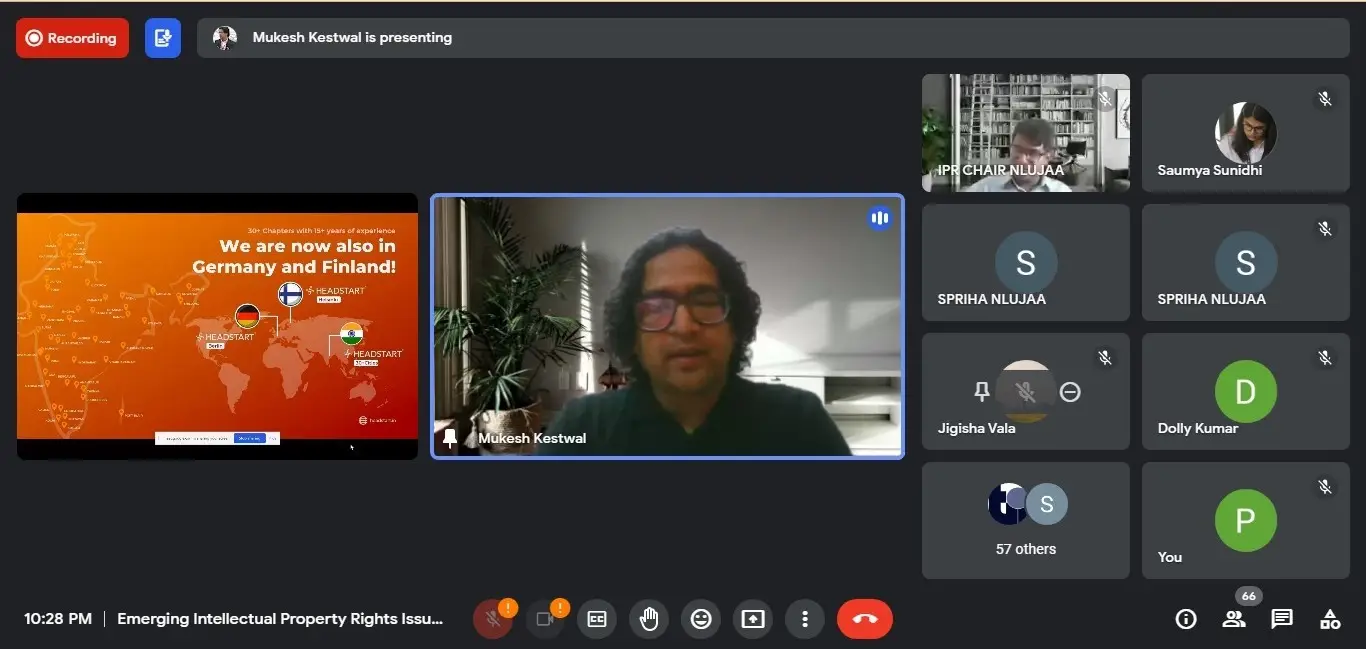Open the meeting notes icon beside Recording

(163, 38)
